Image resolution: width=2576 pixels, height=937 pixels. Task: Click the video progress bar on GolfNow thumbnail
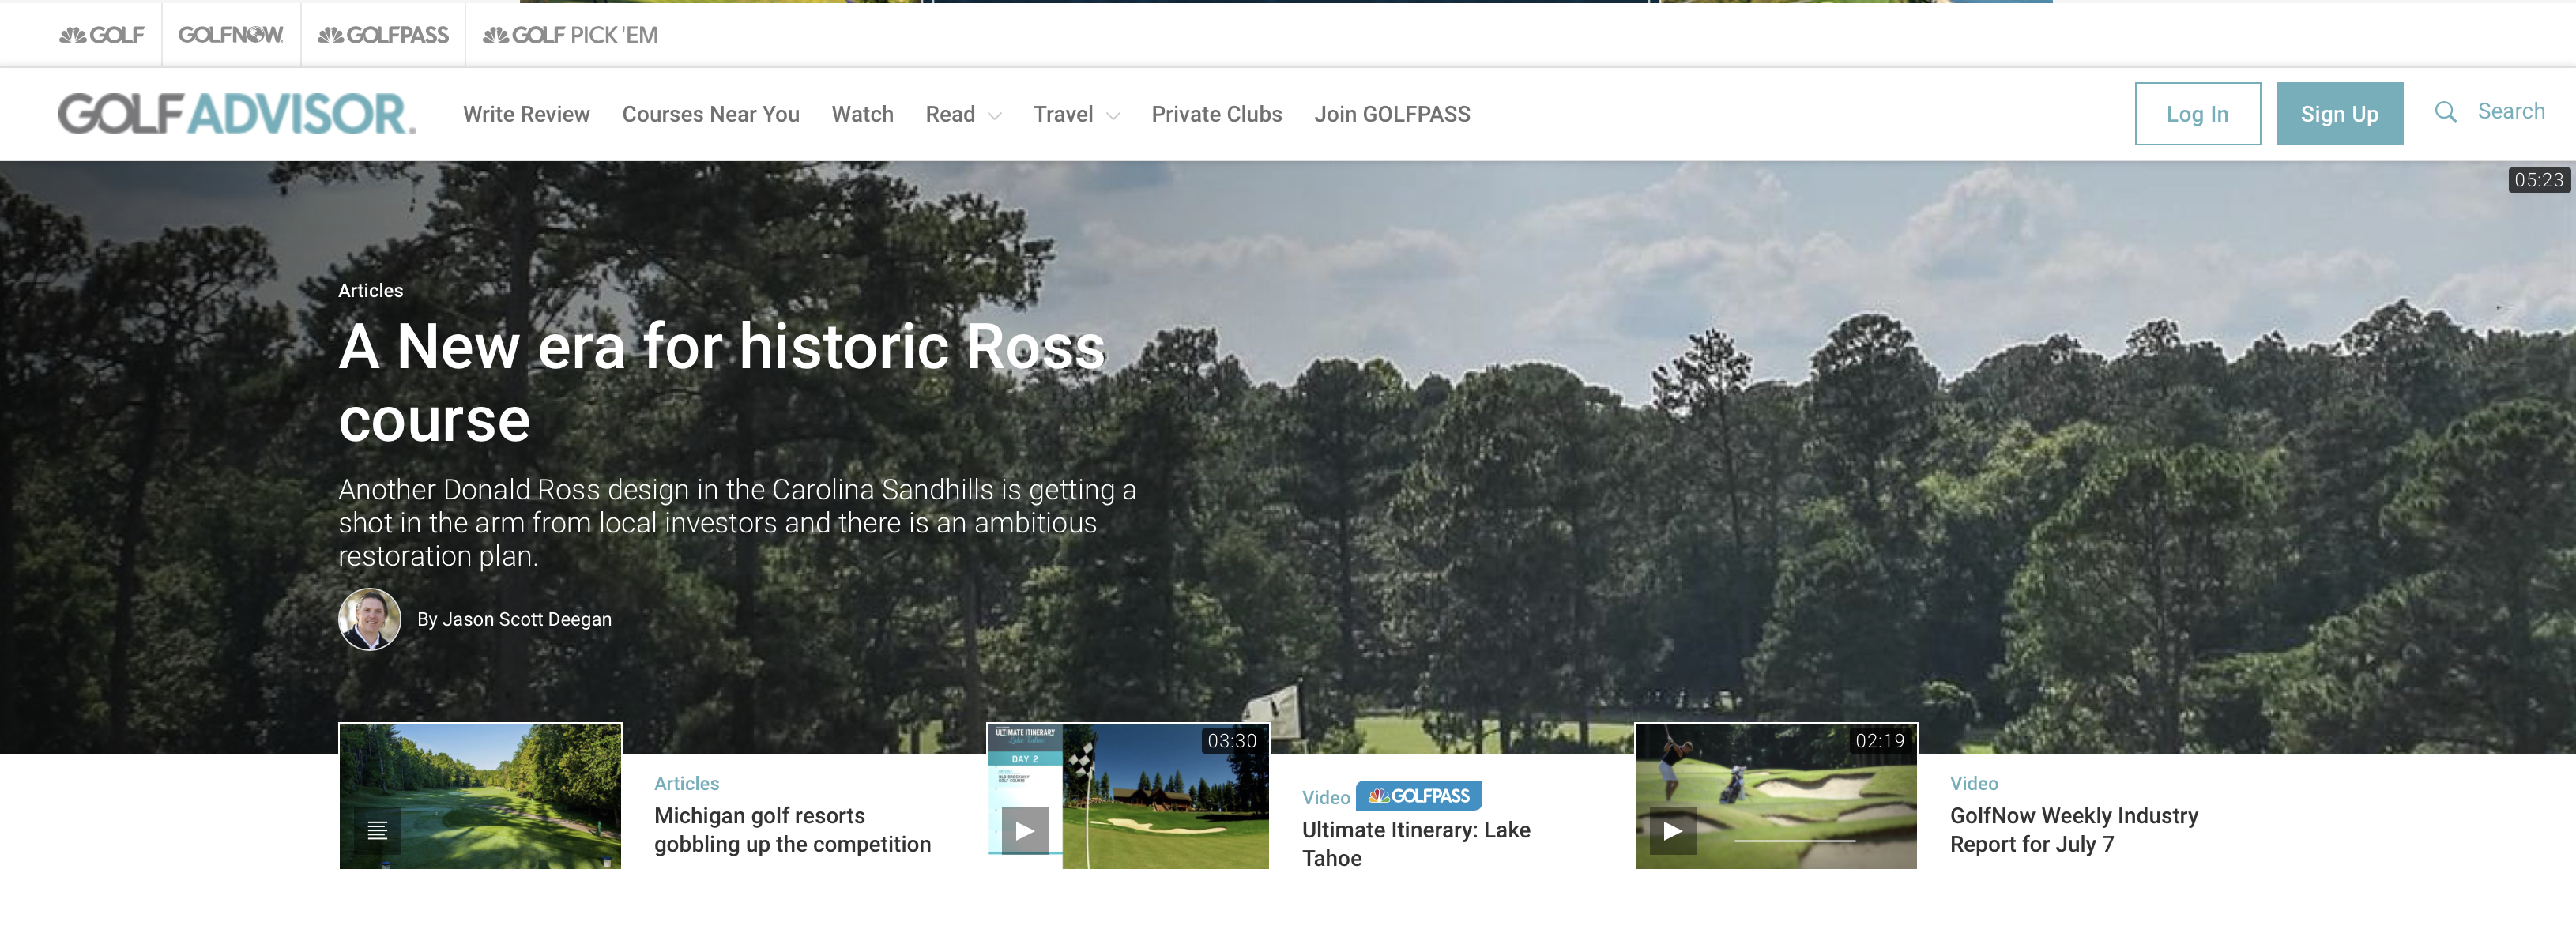(1794, 841)
